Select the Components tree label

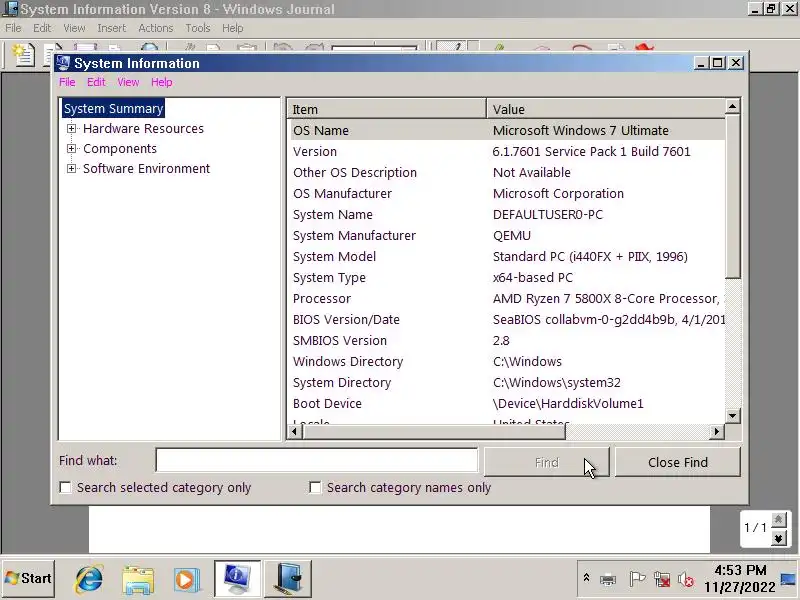tap(120, 148)
